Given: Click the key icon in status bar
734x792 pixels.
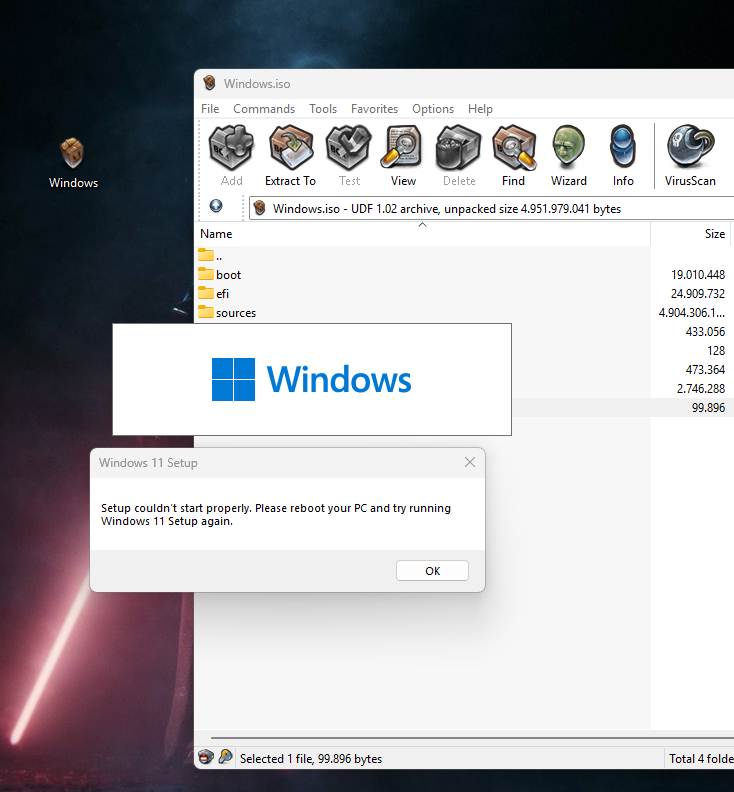Looking at the screenshot, I should tap(225, 757).
